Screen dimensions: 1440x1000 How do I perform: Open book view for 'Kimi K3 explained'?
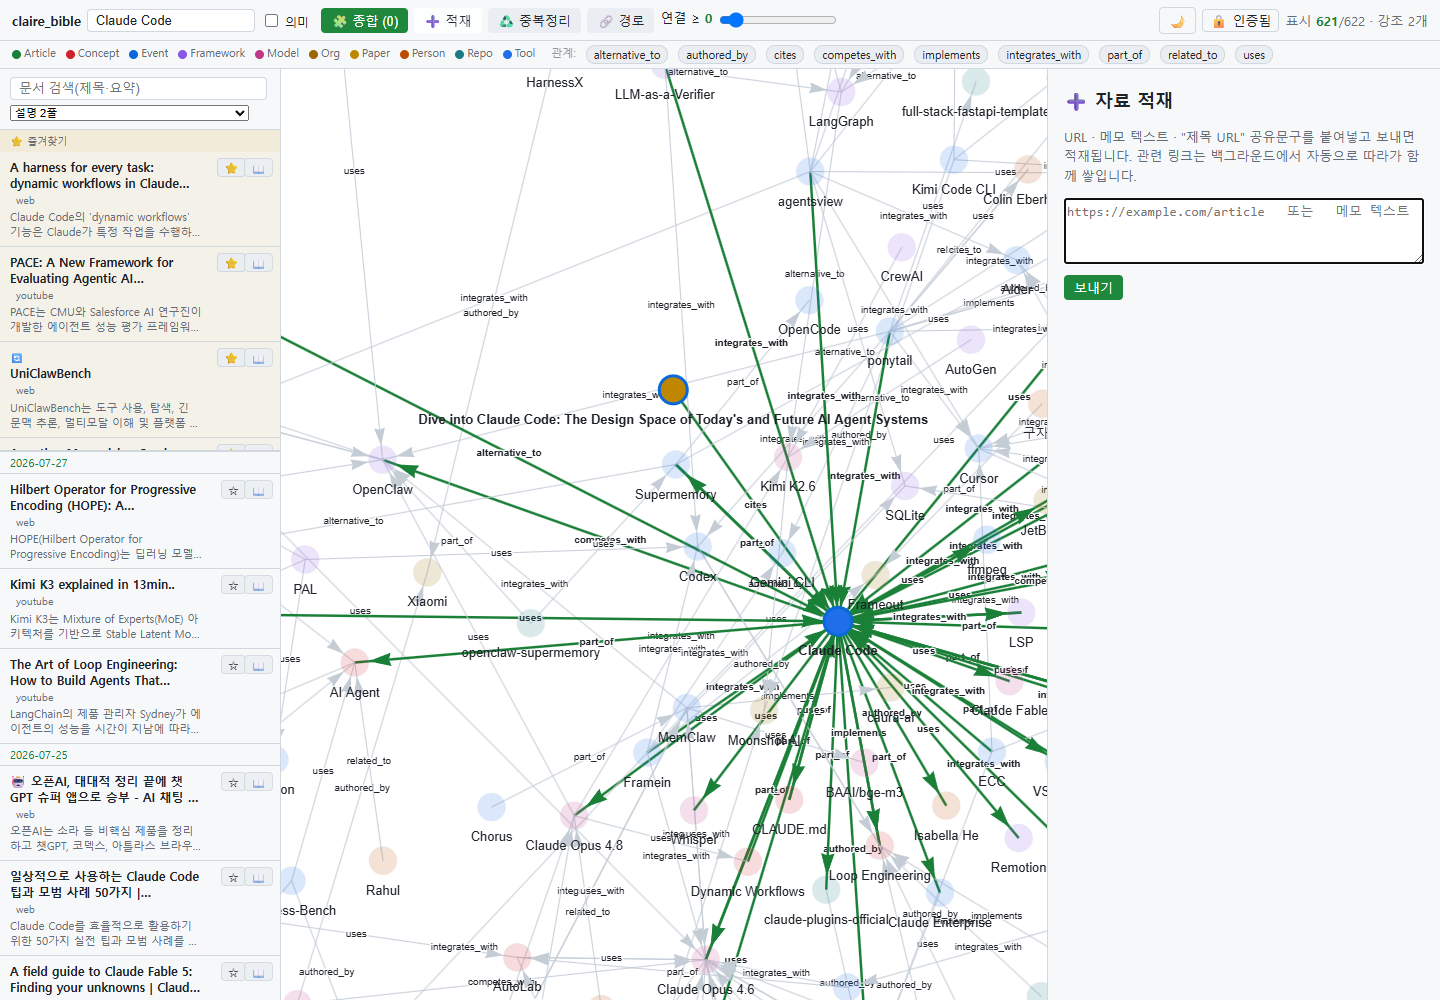(259, 585)
